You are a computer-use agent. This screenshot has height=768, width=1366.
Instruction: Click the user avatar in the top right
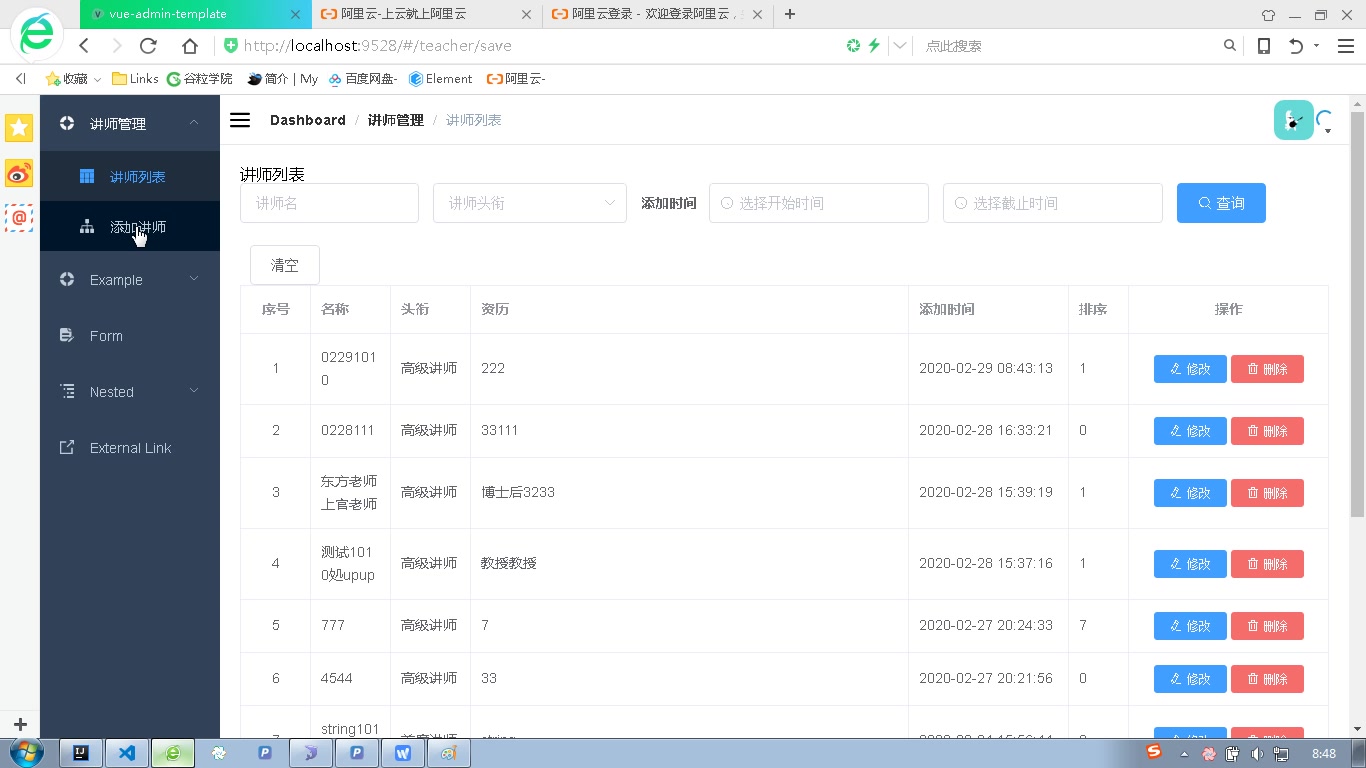coord(1293,119)
